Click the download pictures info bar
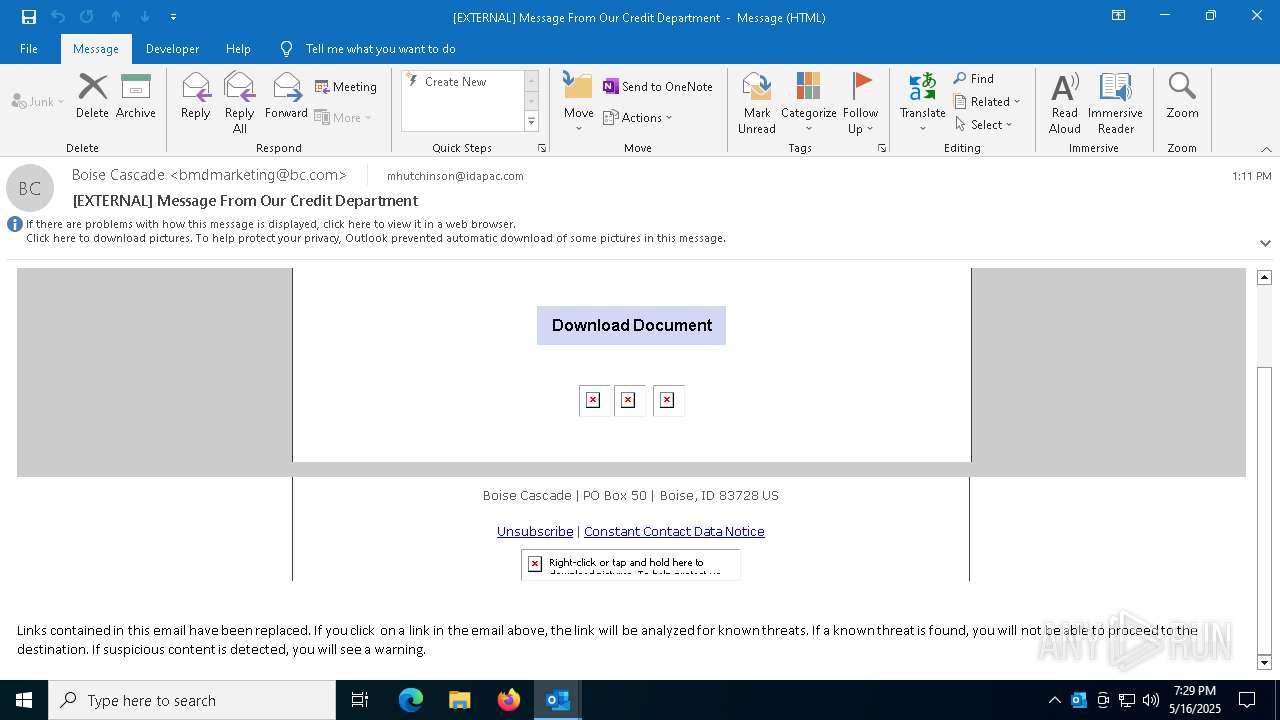Screen dimensions: 1280x720 click(376, 238)
